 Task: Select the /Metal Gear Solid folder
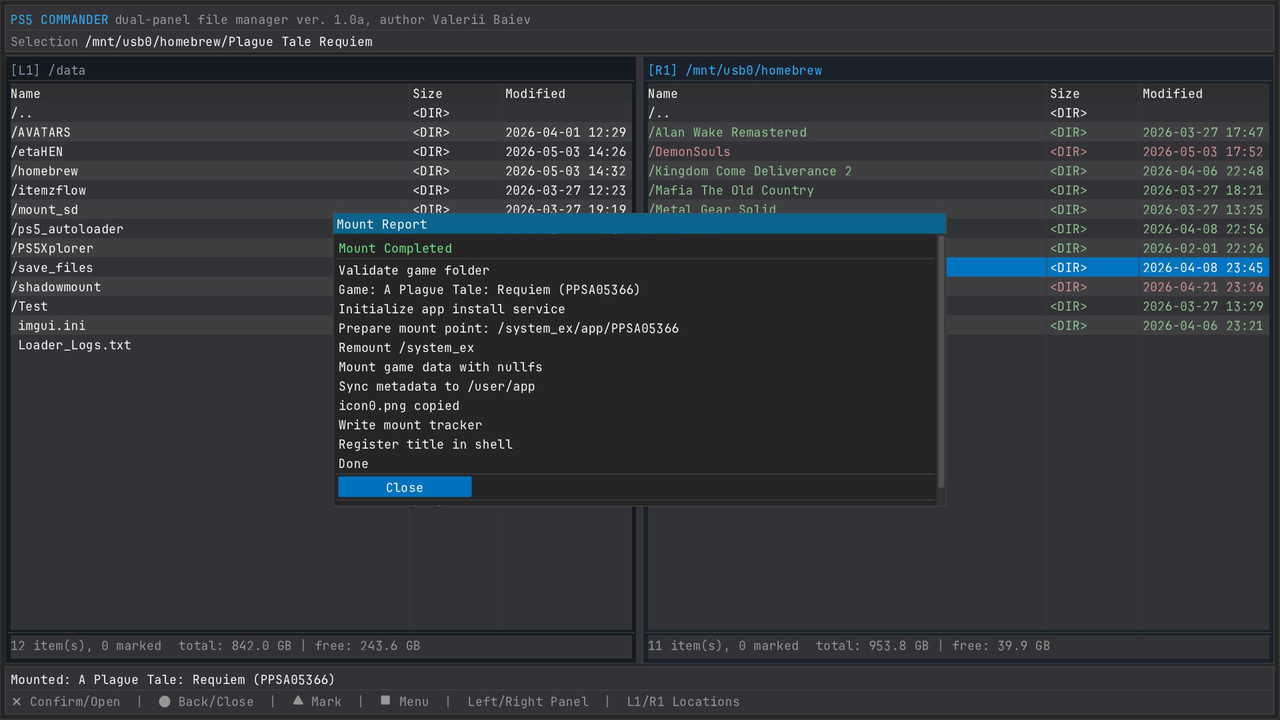click(x=958, y=208)
